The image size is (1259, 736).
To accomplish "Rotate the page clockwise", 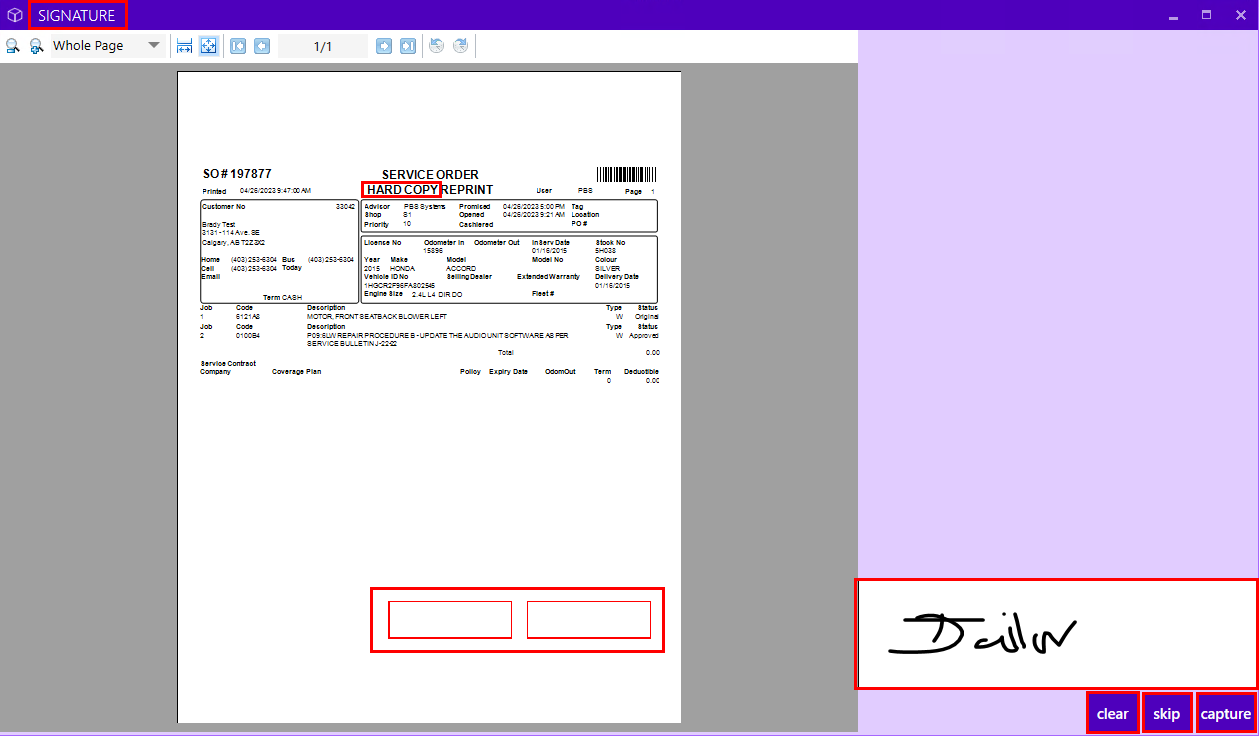I will [460, 46].
